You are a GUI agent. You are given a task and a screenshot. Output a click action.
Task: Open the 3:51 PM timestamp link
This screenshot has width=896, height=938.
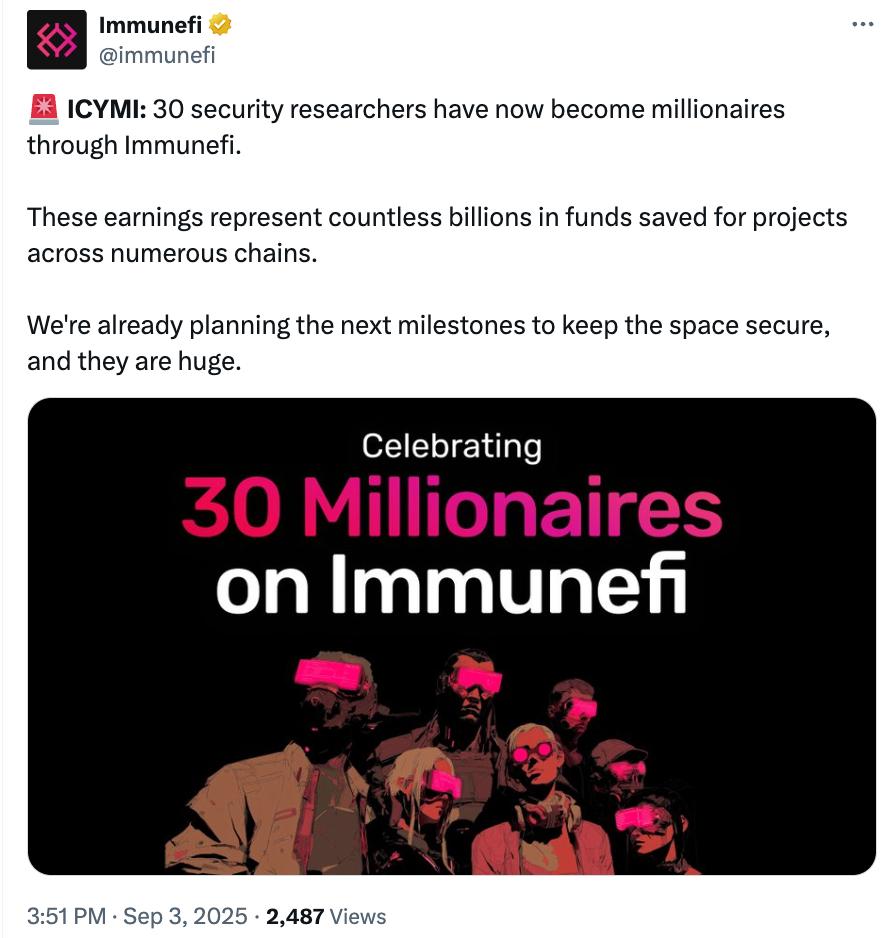pos(66,916)
